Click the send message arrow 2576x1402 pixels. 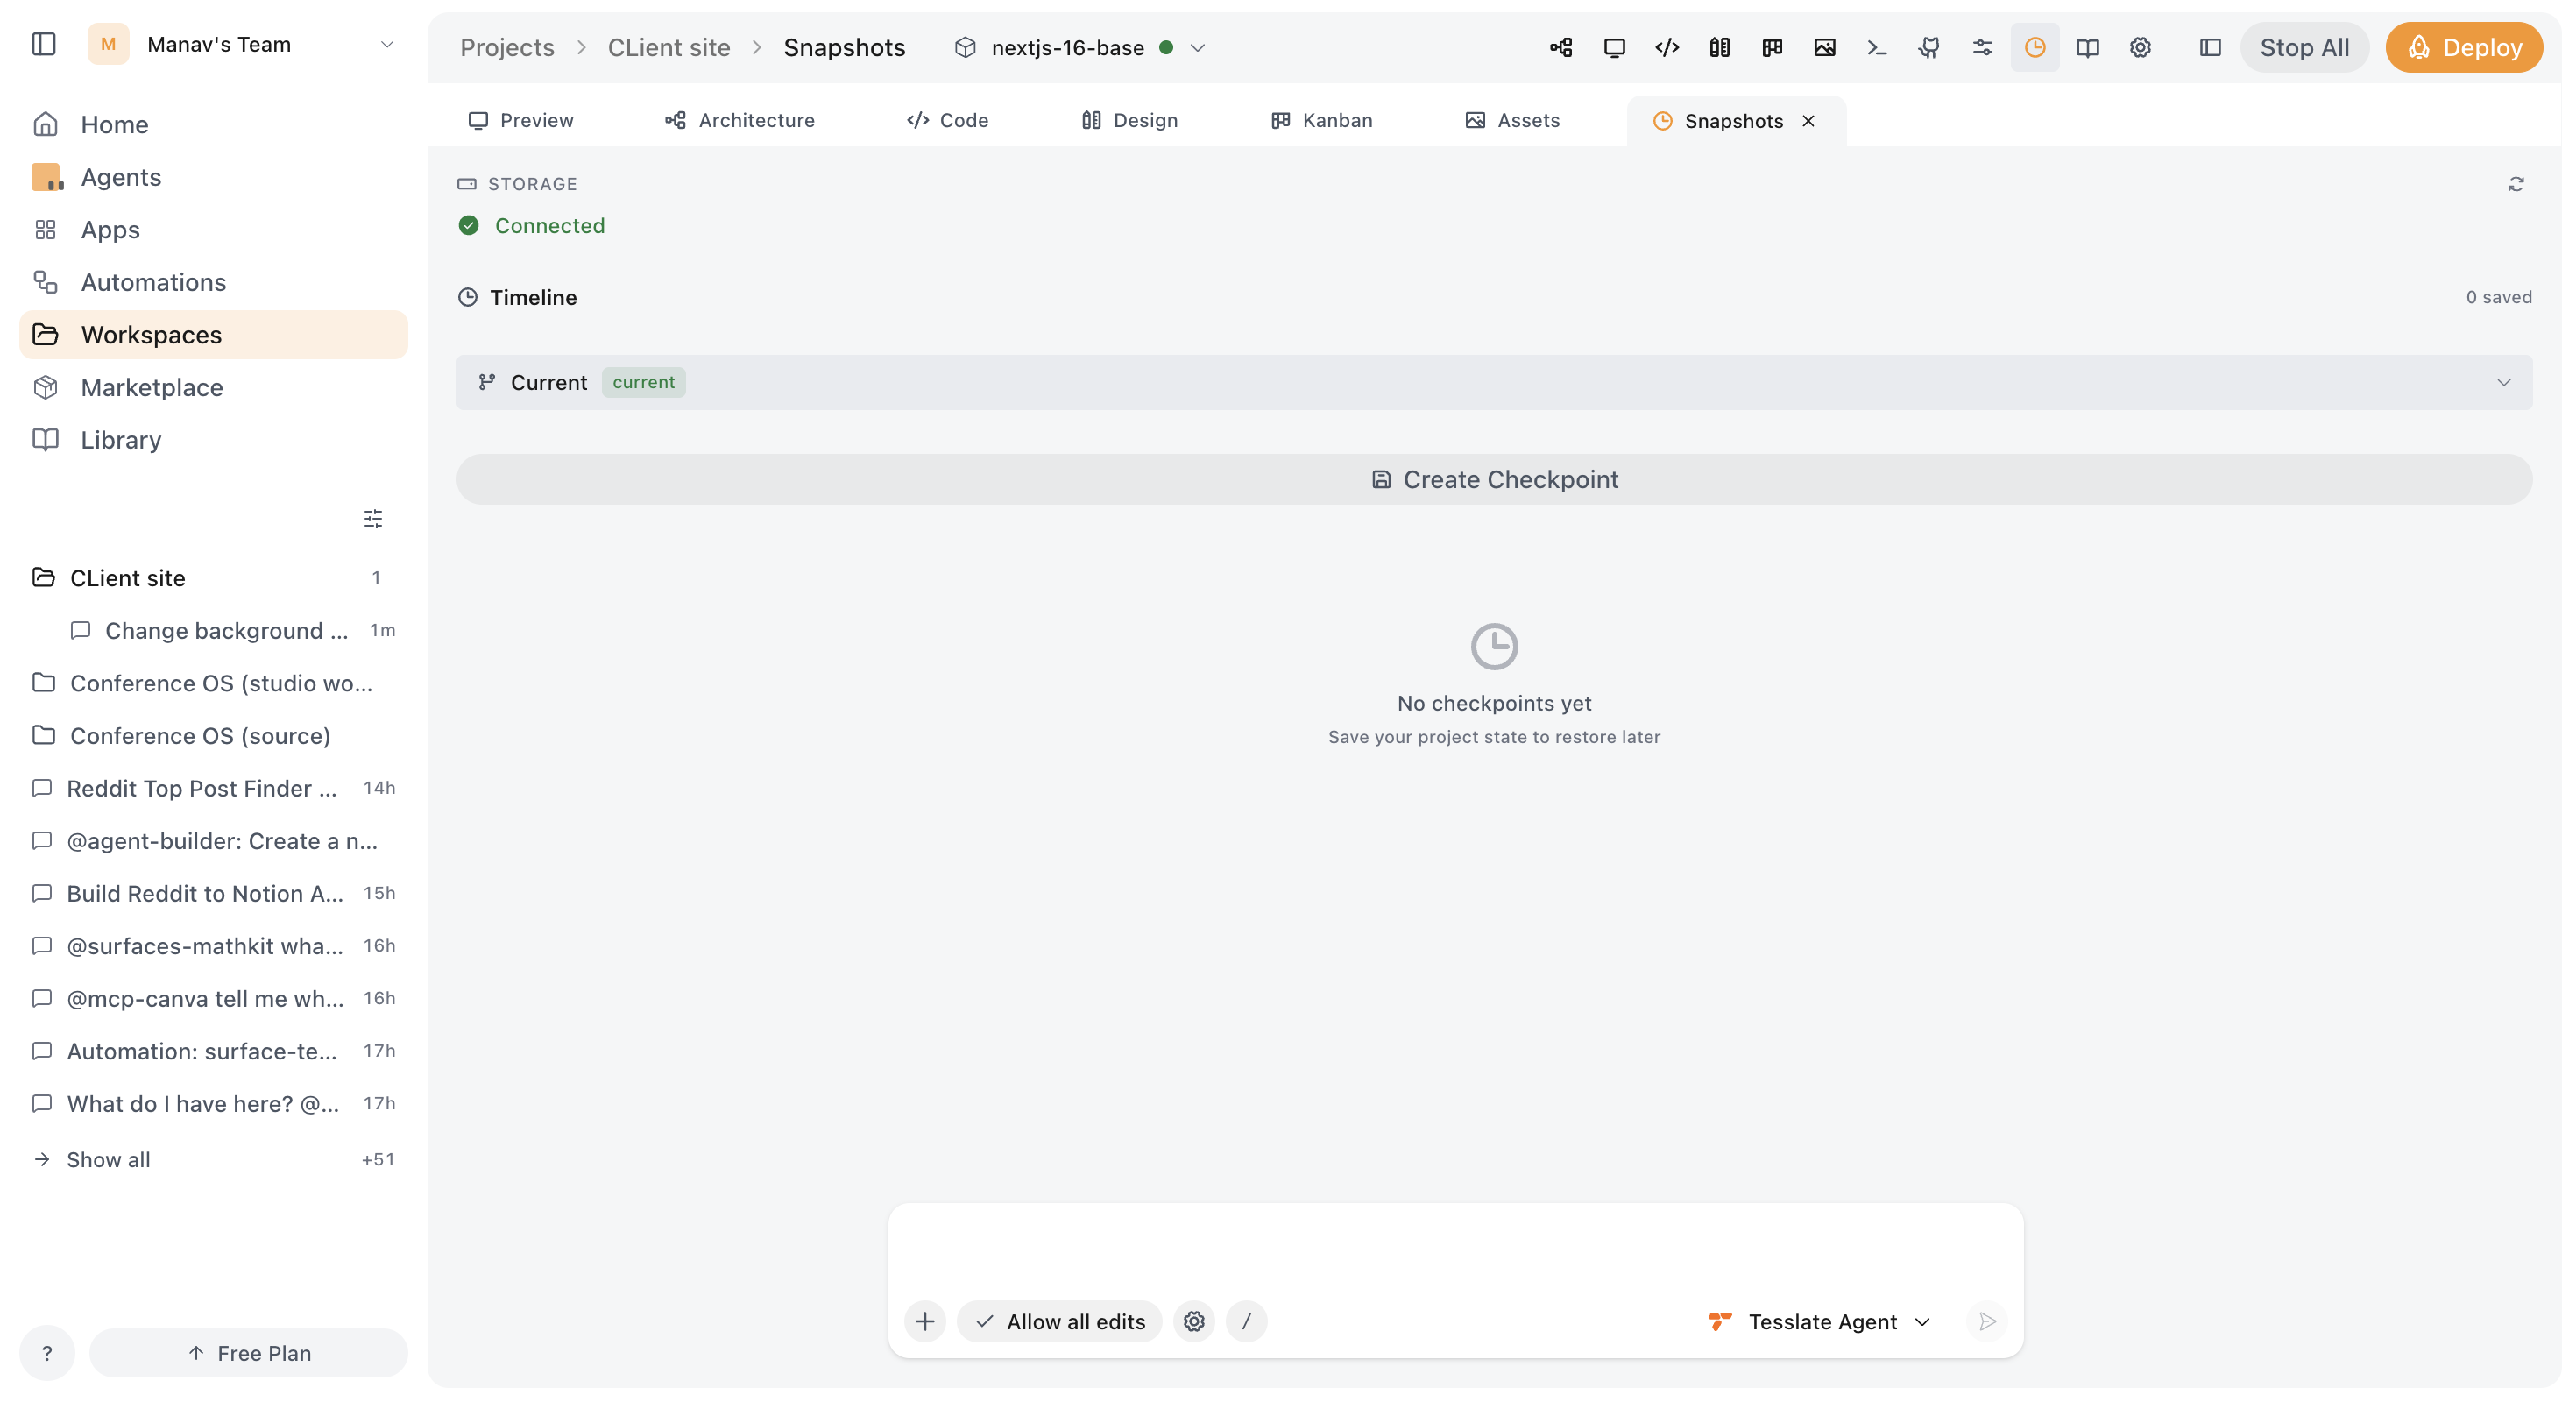click(x=1987, y=1321)
